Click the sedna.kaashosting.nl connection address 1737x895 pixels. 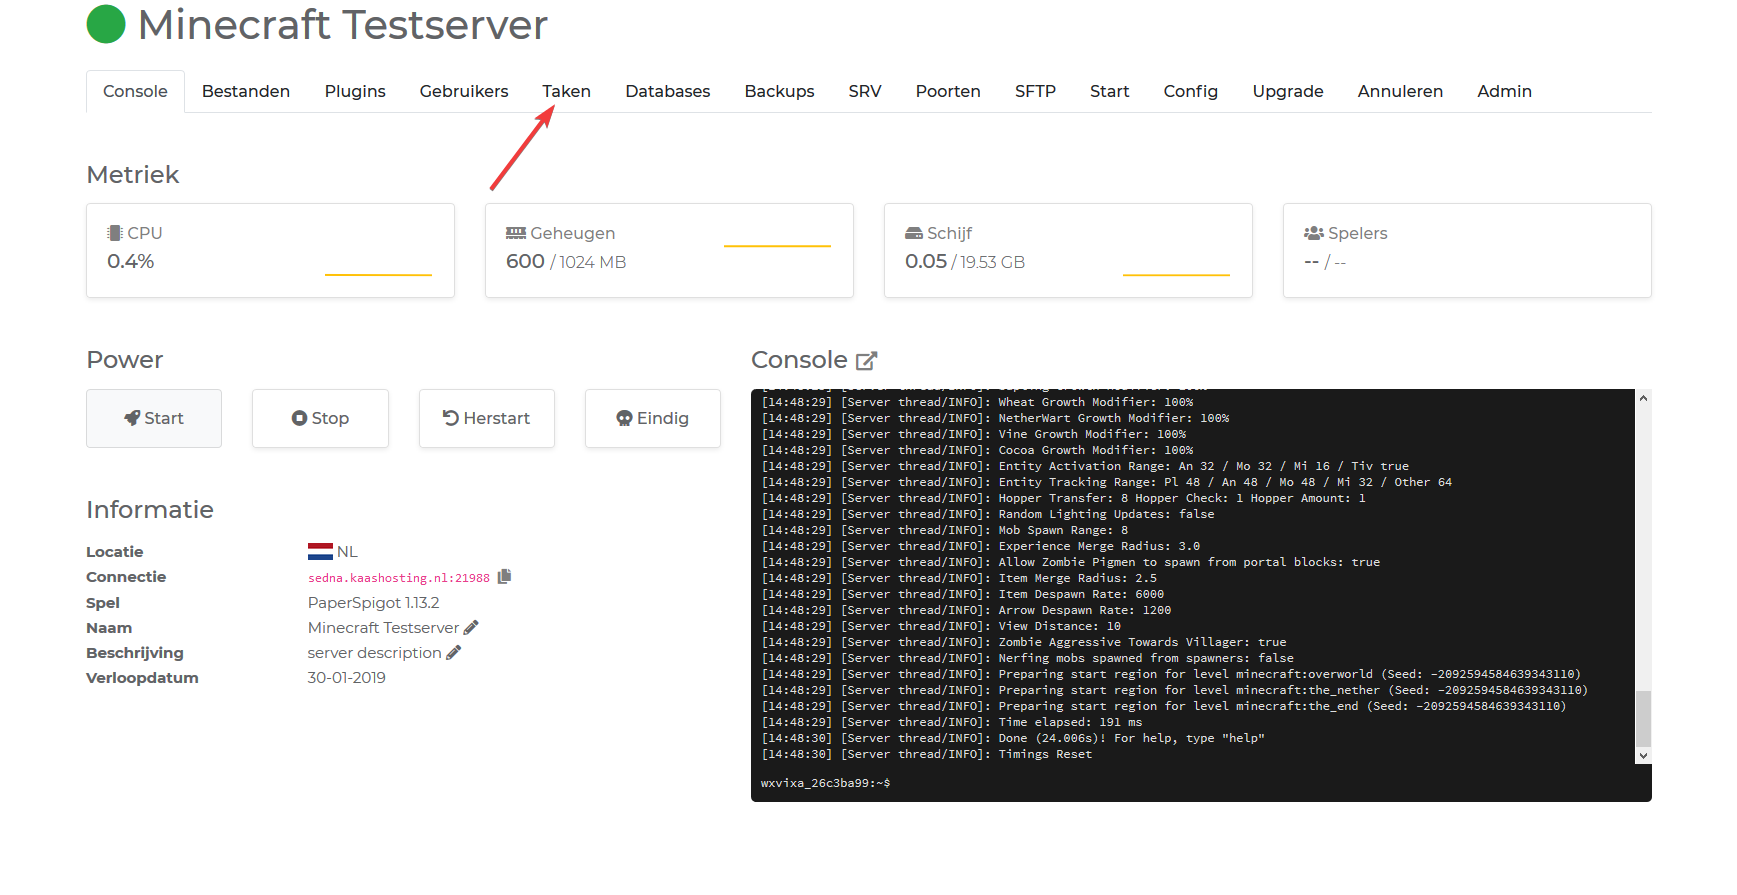pyautogui.click(x=398, y=578)
